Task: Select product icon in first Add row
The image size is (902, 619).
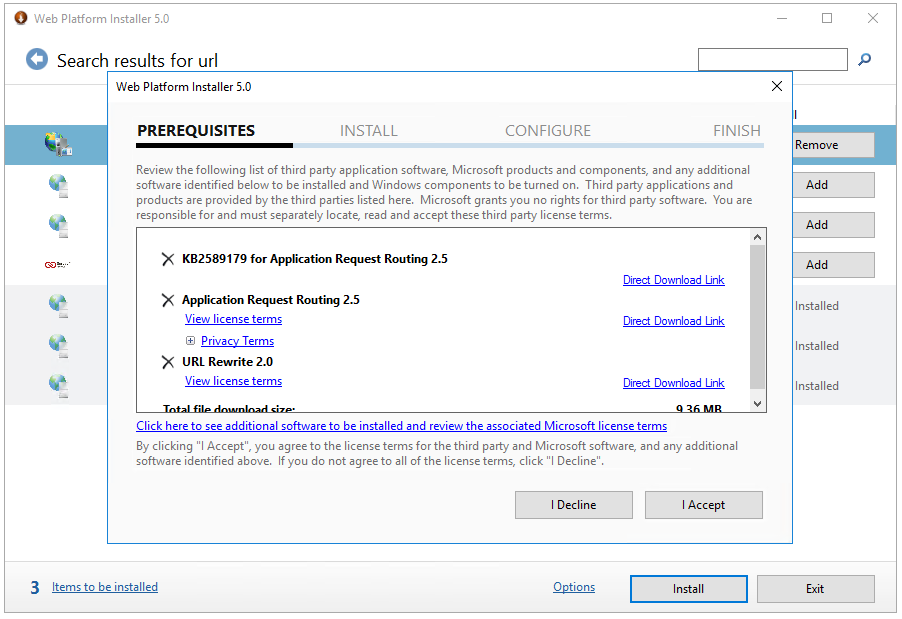Action: [59, 186]
